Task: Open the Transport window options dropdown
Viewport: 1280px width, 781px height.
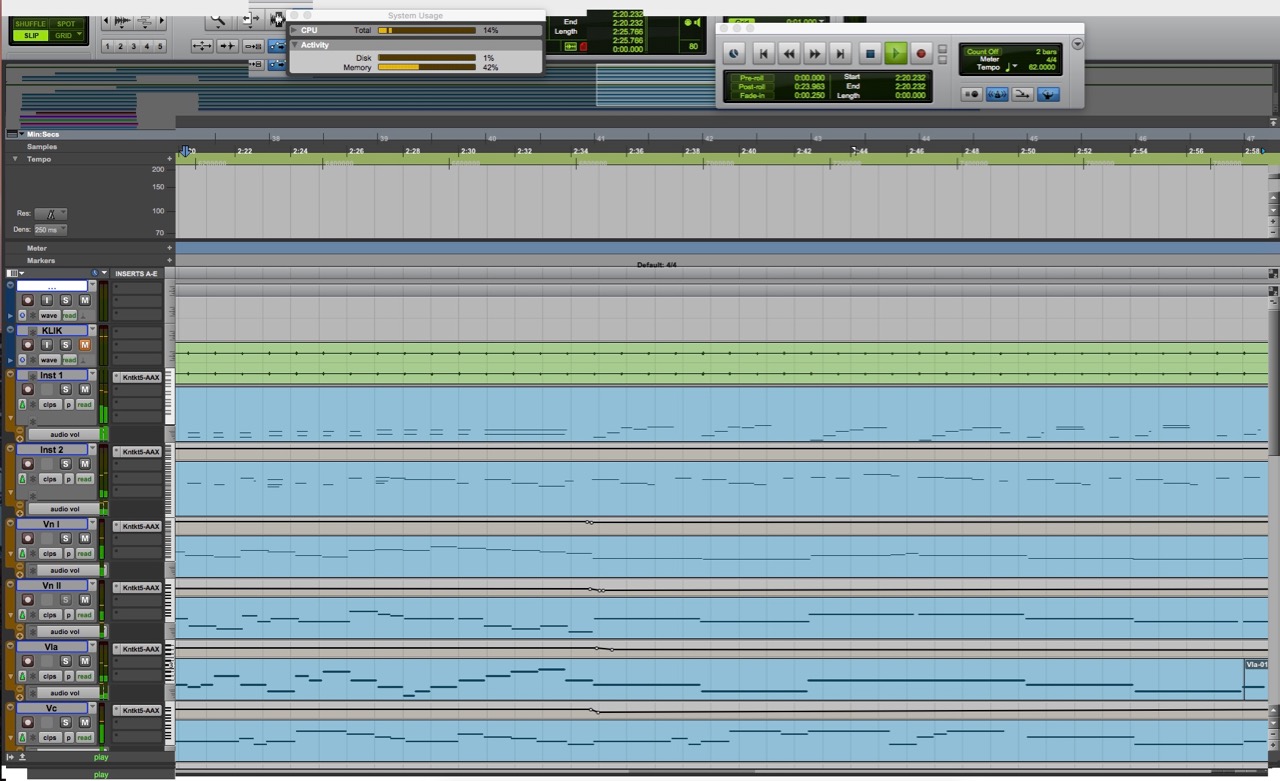Action: click(x=1077, y=44)
